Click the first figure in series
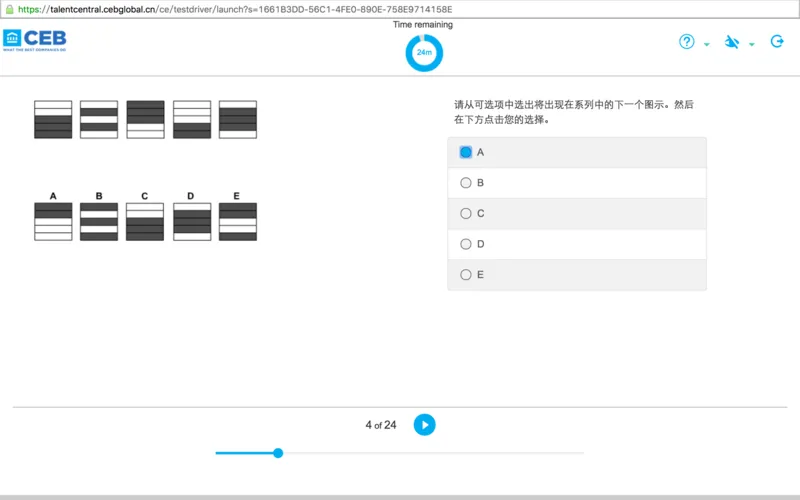Screen dimensions: 800x500 click(x=53, y=119)
